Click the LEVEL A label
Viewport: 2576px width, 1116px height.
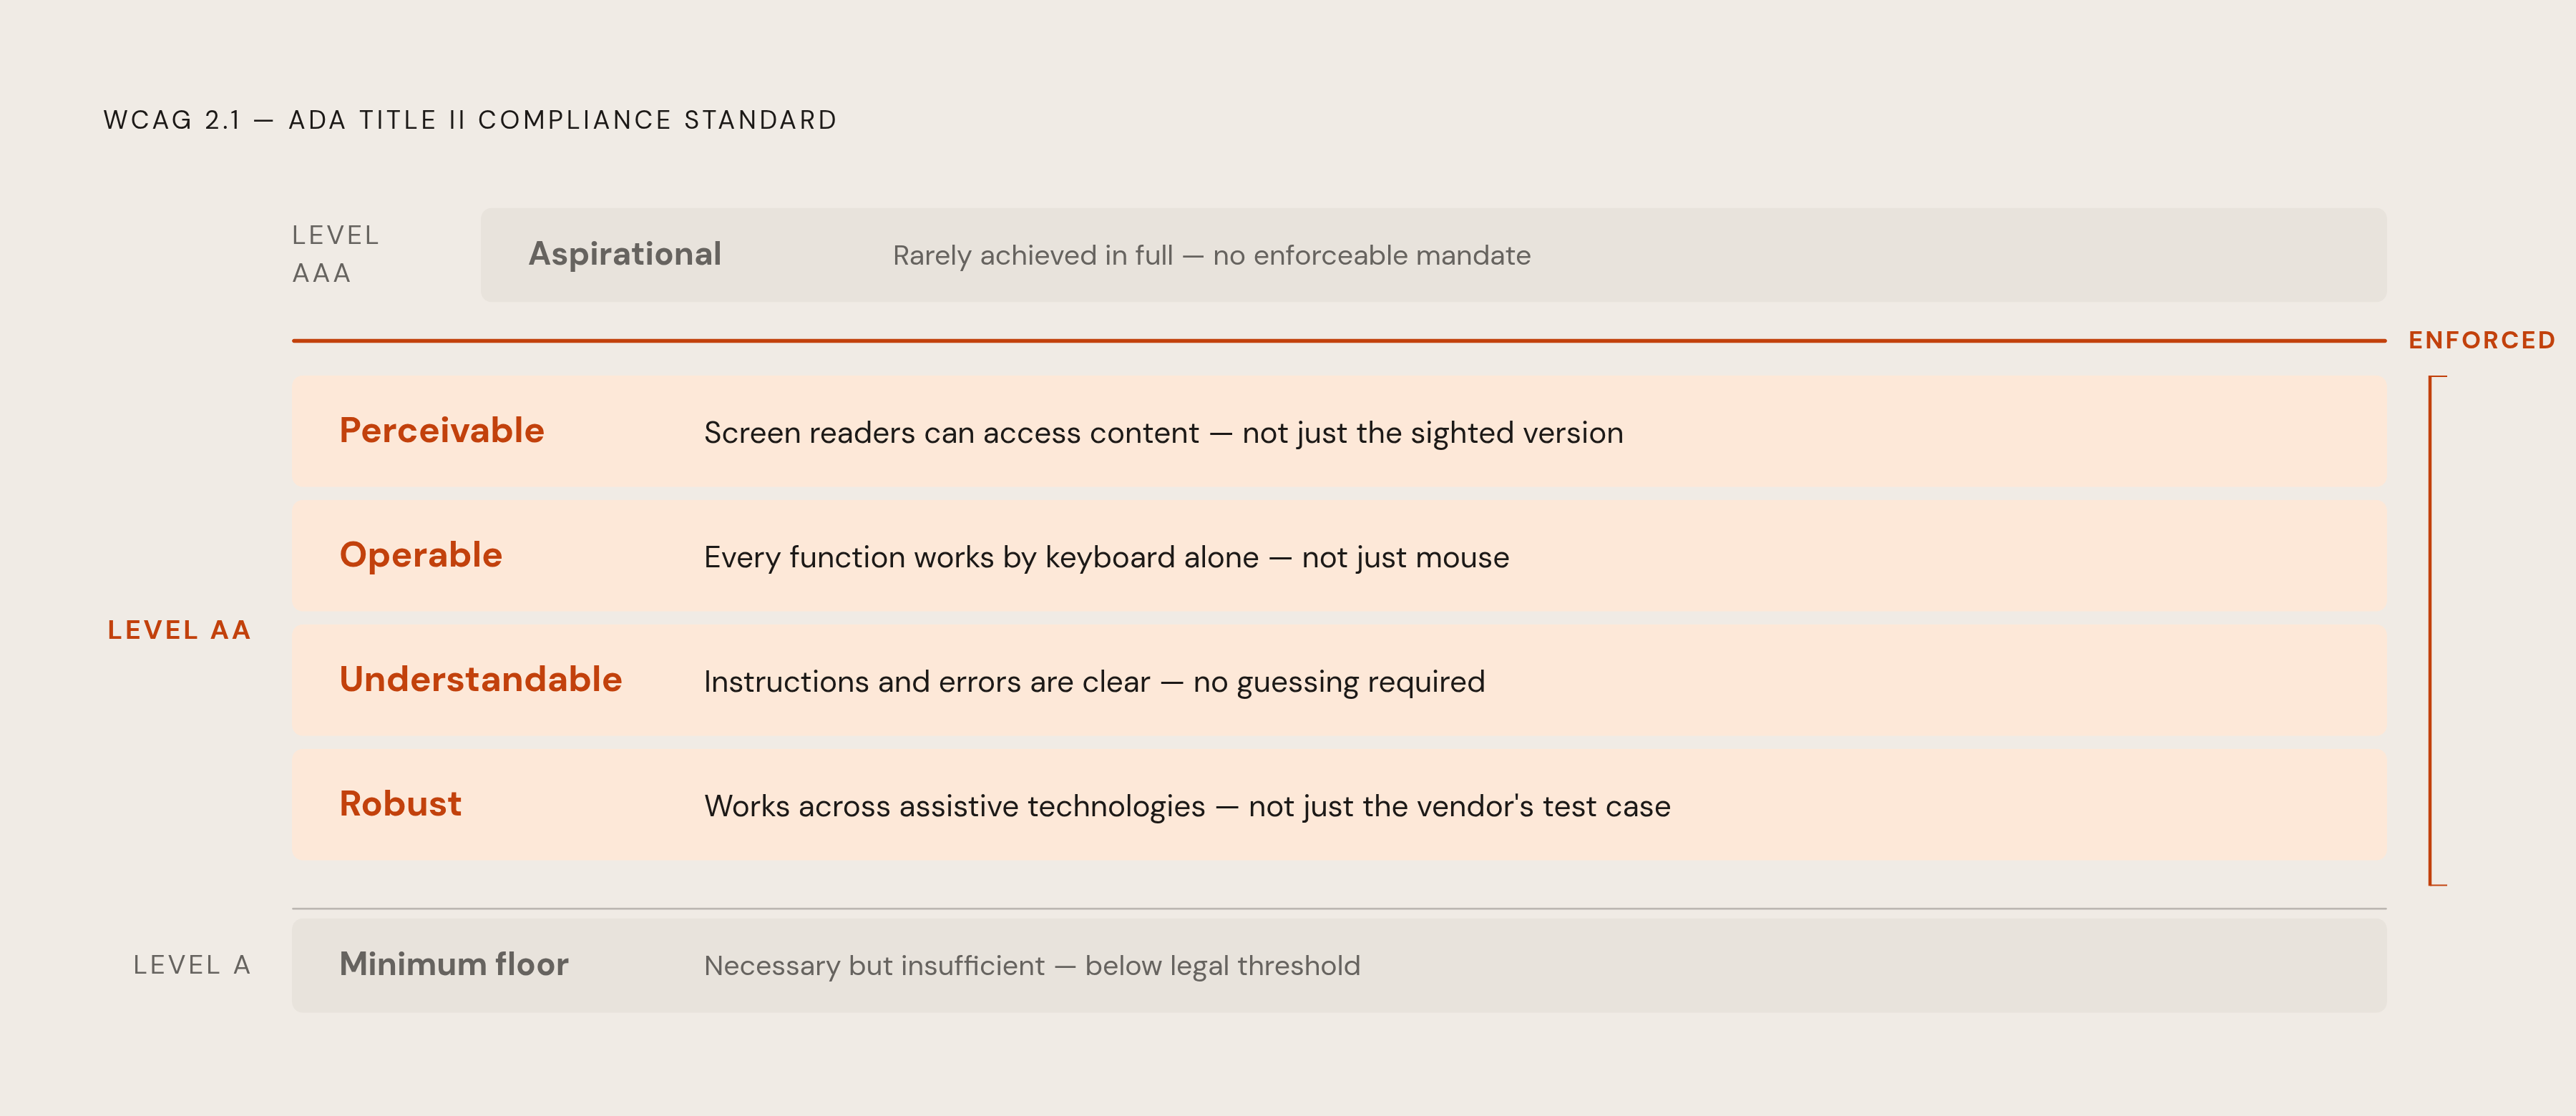tap(192, 965)
